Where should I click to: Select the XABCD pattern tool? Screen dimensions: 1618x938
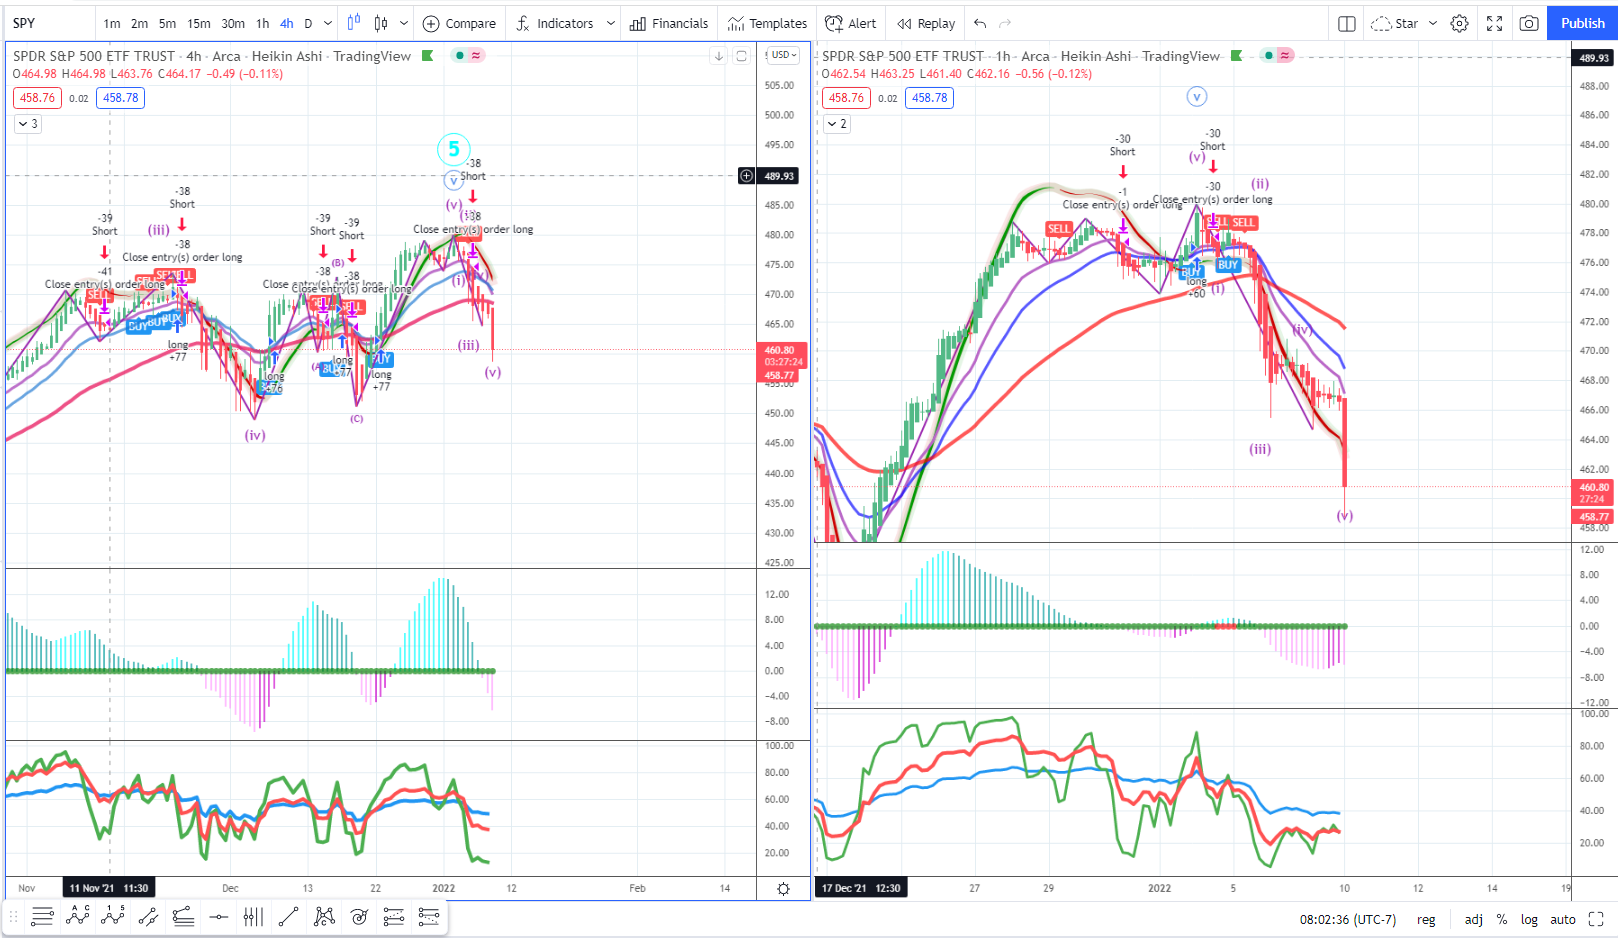pos(324,916)
